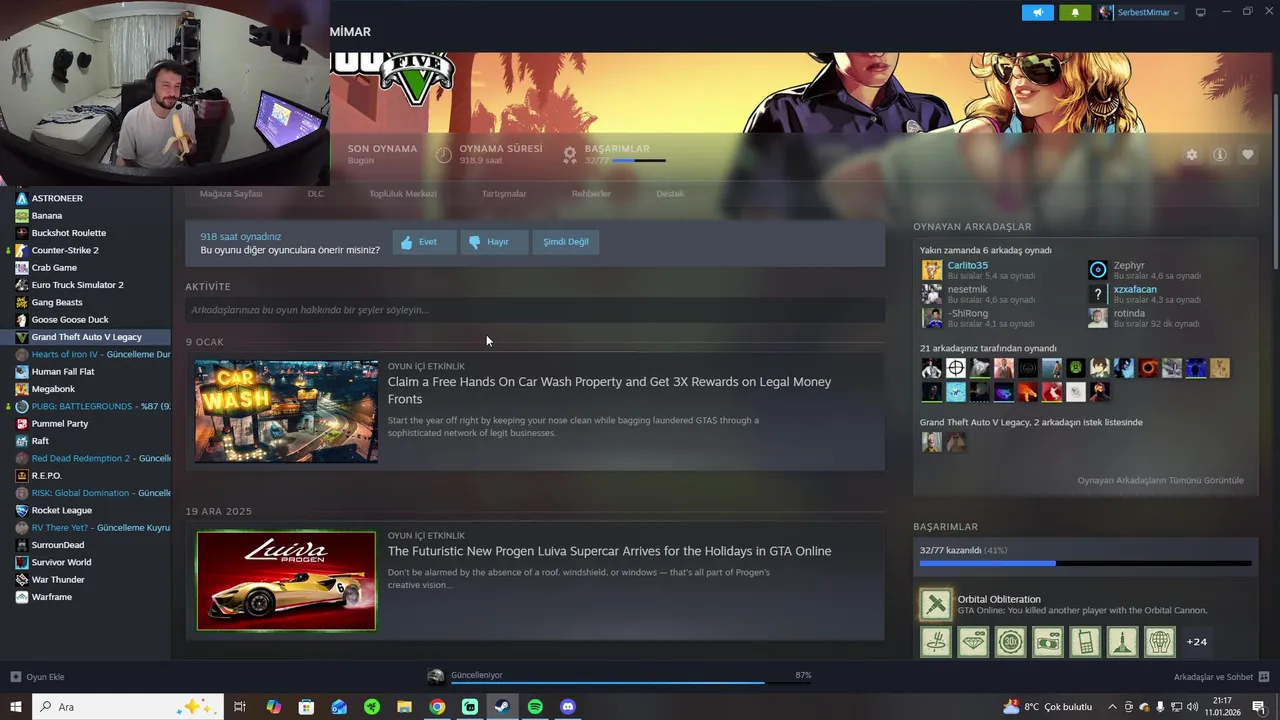View Oynayan Arkadaşların Tümünü Görüntüle link
Viewport: 1280px width, 720px height.
click(1160, 481)
